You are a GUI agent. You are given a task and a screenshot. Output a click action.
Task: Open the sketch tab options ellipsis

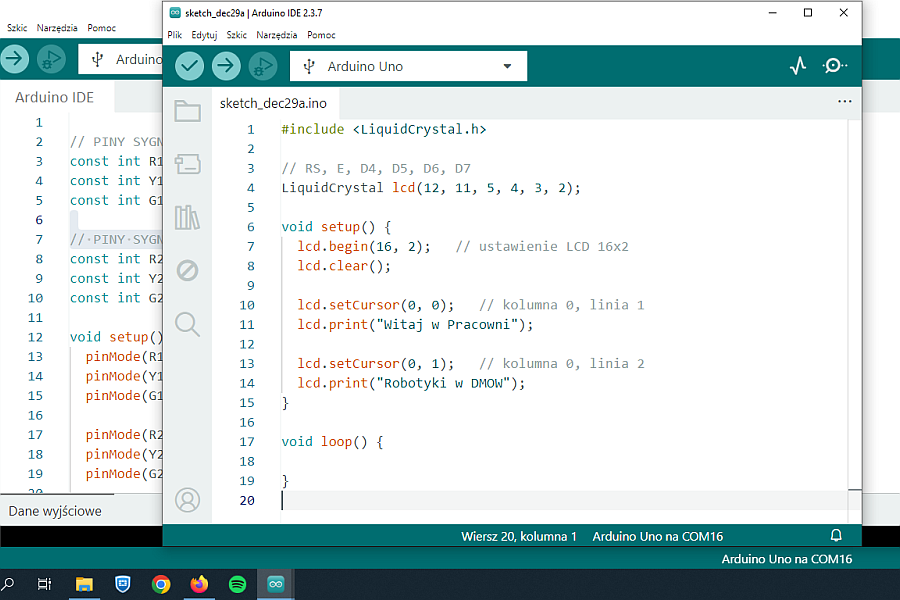[x=845, y=102]
